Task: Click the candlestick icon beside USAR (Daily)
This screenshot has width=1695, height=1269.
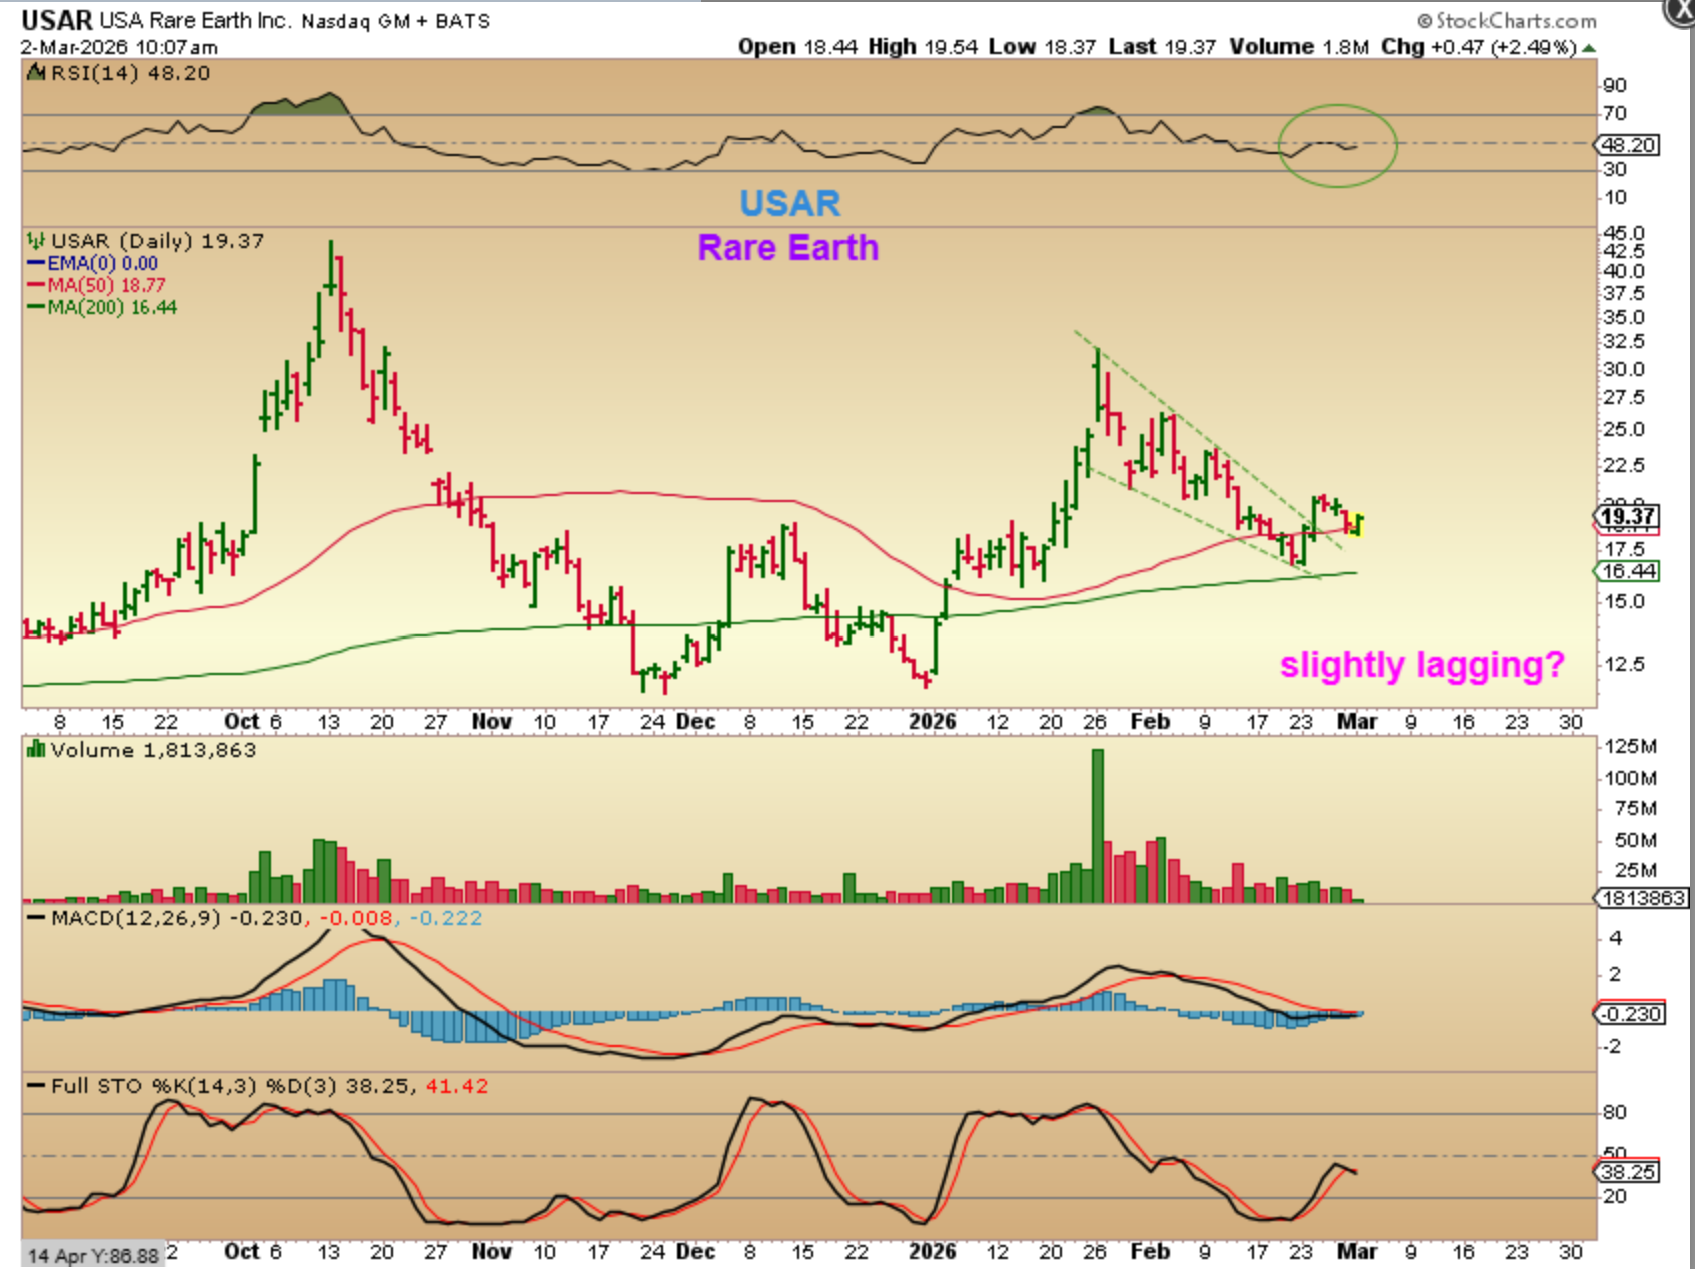Action: 36,240
